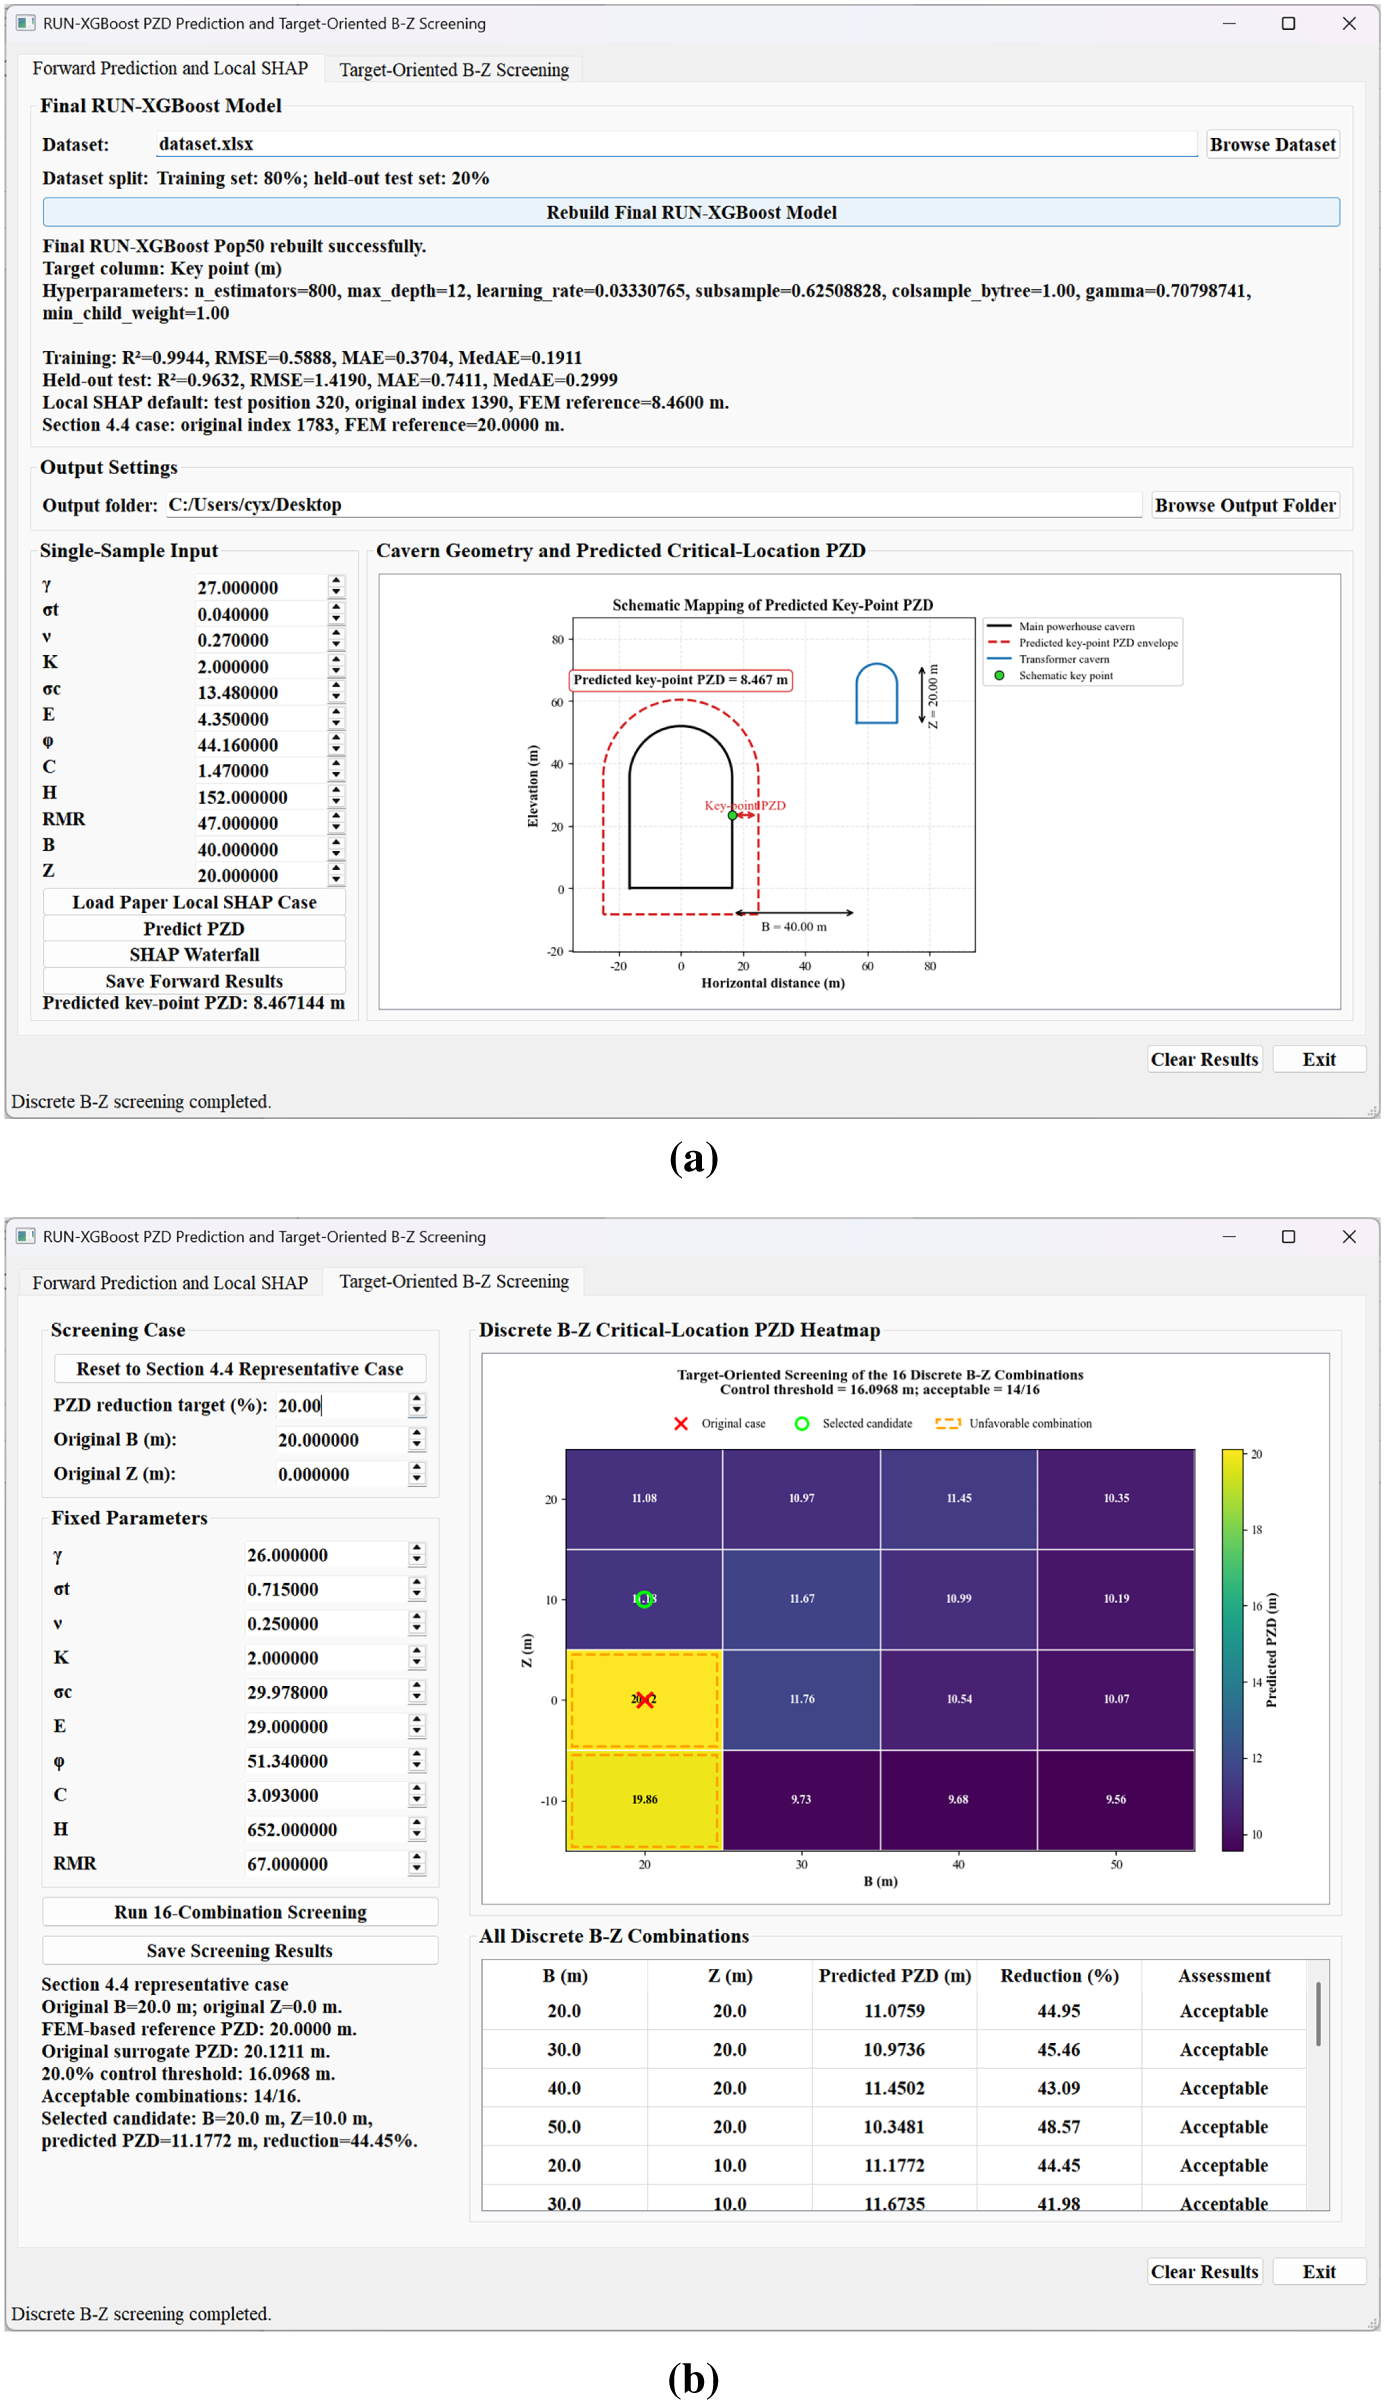This screenshot has height=2405, width=1386.
Task: Click the H value 652.000000 field
Action: pos(326,1830)
